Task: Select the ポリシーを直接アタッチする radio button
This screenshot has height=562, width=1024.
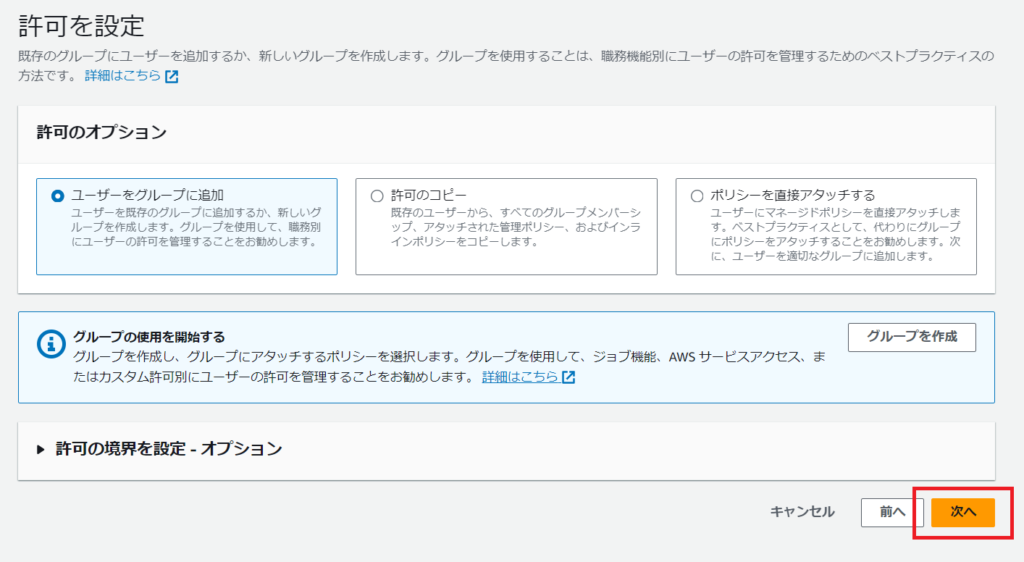Action: (x=697, y=196)
